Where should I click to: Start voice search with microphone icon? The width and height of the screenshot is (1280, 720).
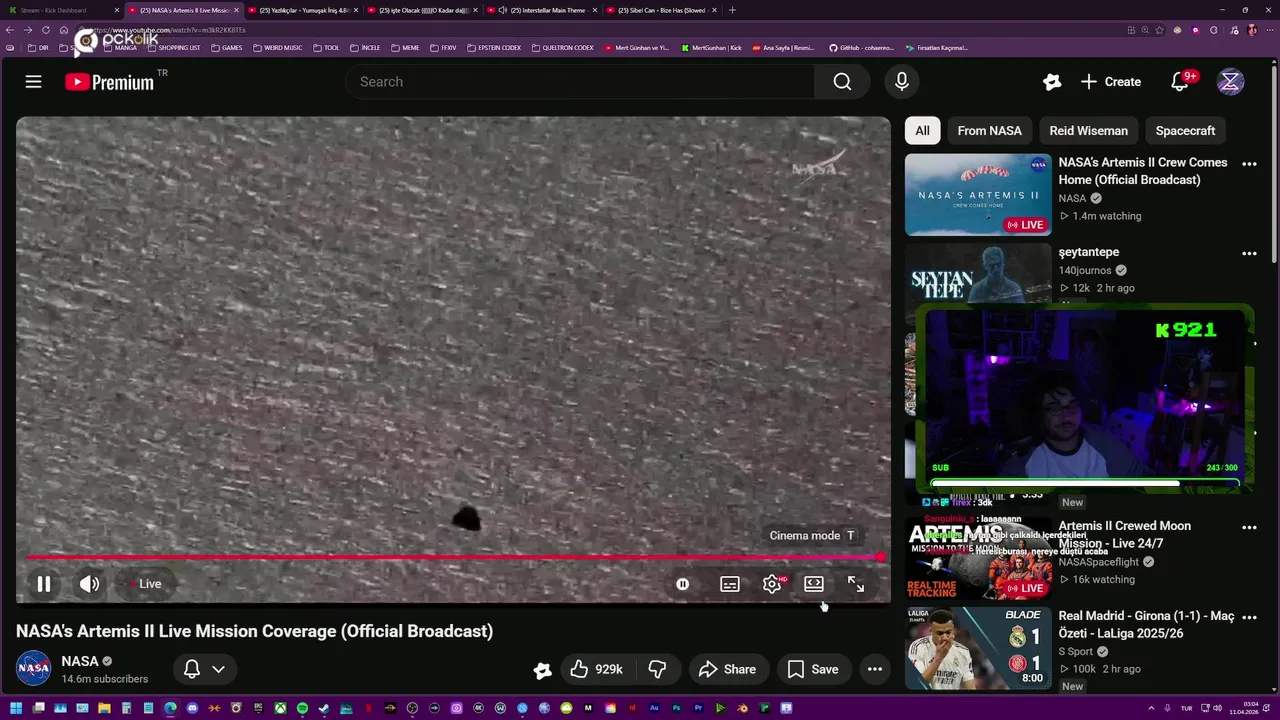tap(901, 82)
